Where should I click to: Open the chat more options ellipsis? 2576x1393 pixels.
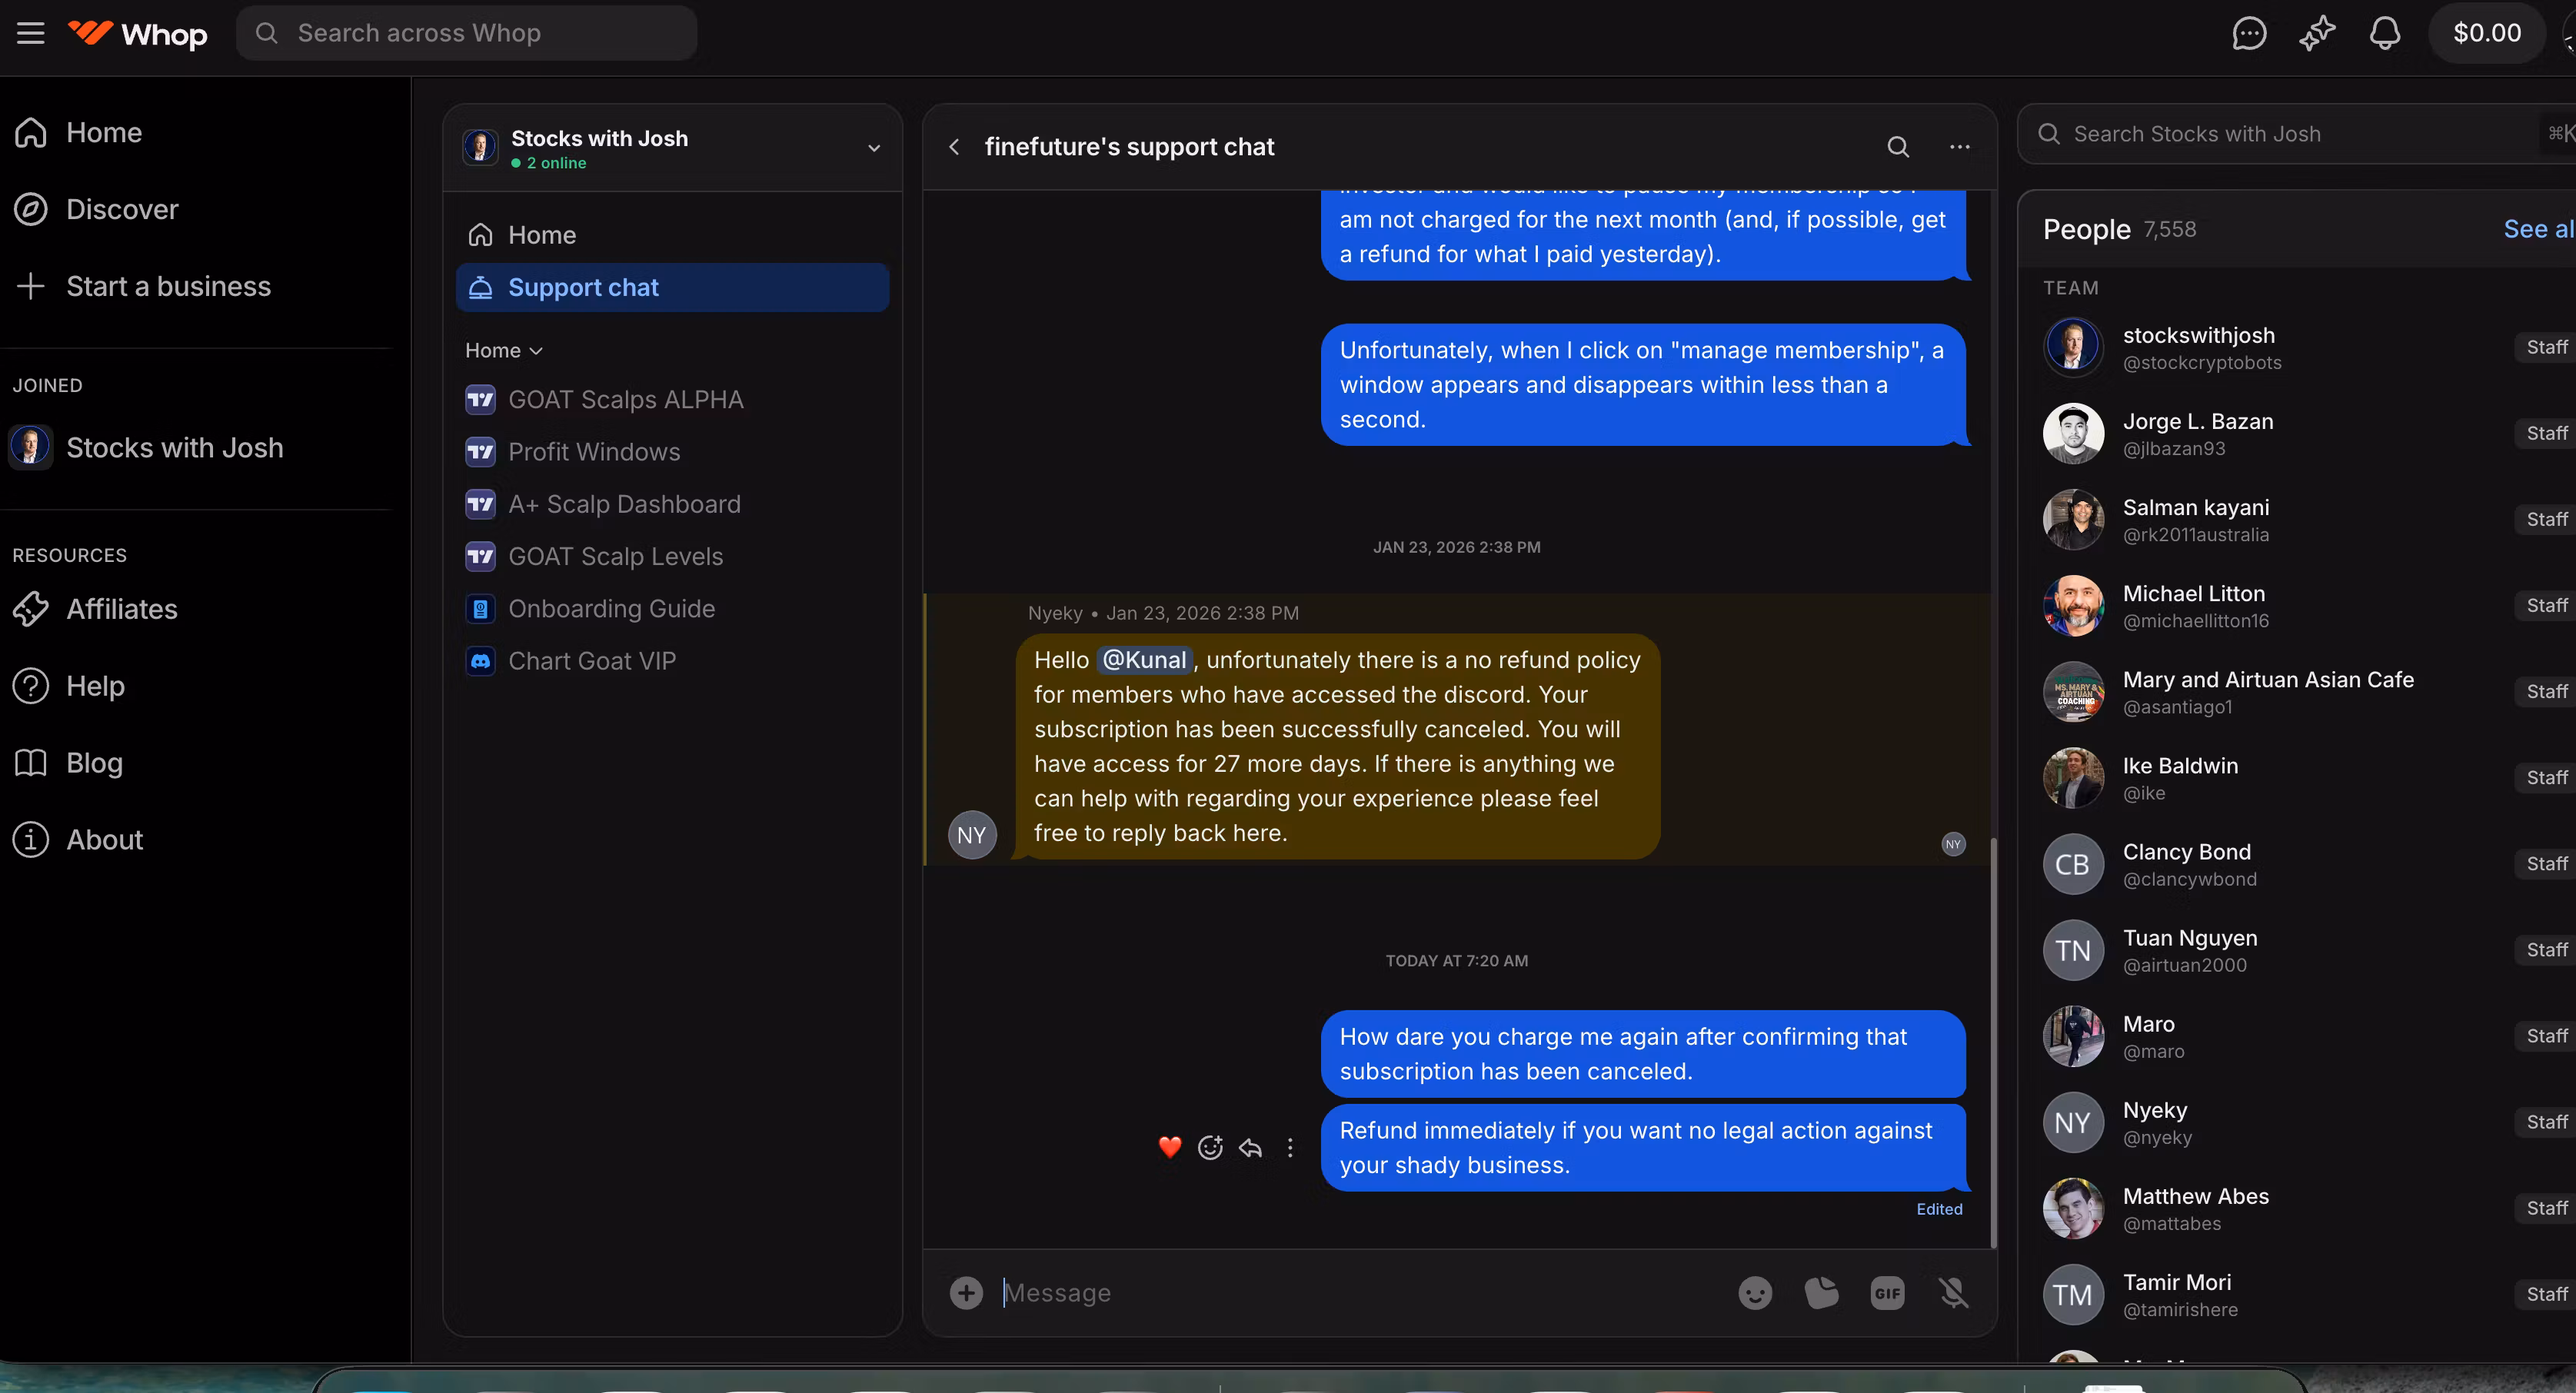tap(1960, 147)
